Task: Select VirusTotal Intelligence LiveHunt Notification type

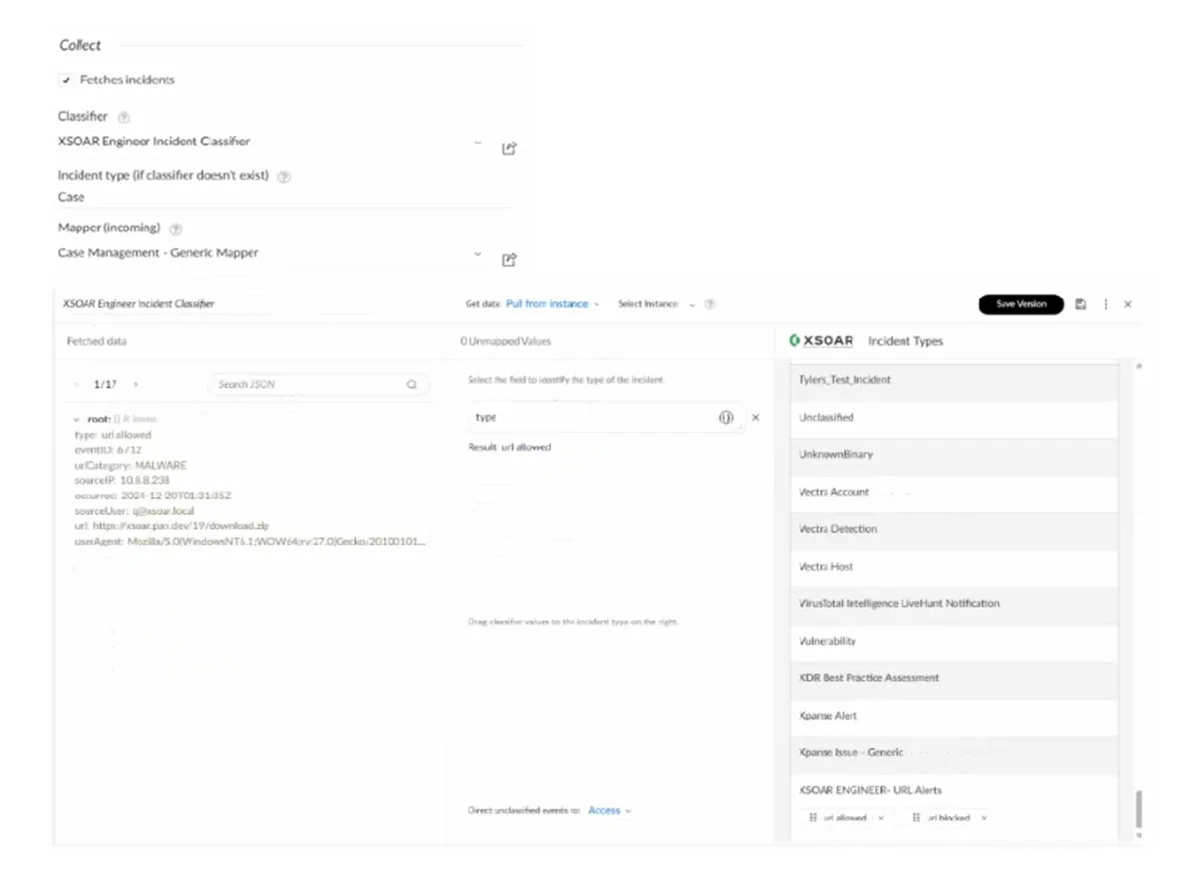Action: tap(954, 604)
